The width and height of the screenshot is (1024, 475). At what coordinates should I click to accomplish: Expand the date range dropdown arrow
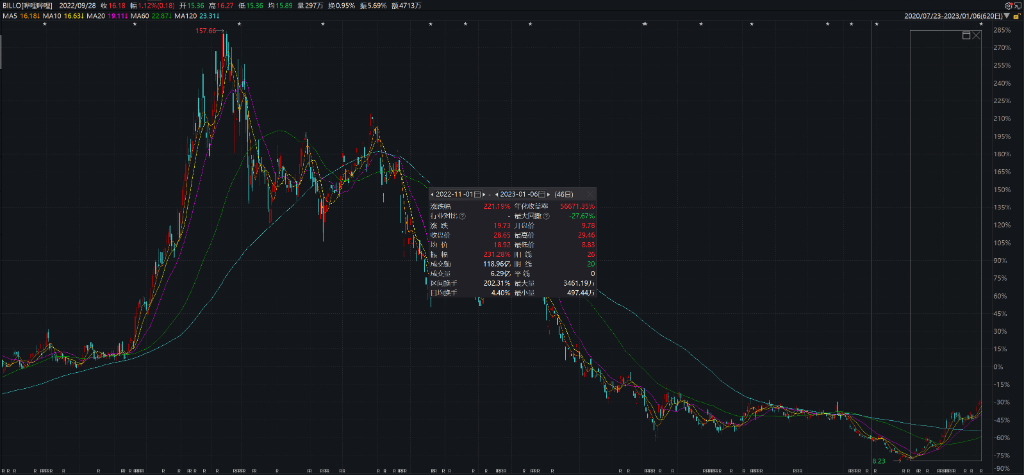click(x=1006, y=17)
